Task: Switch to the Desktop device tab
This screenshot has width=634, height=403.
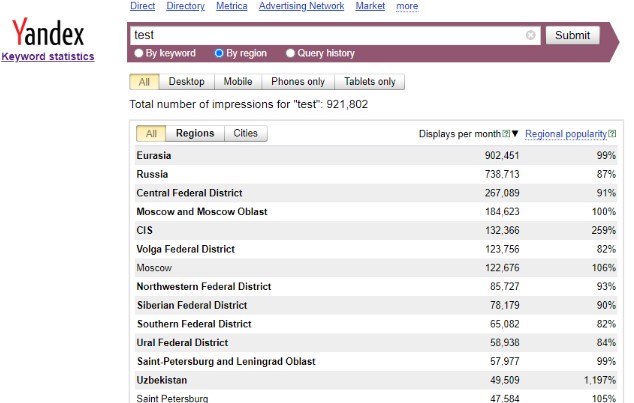Action: pyautogui.click(x=187, y=82)
